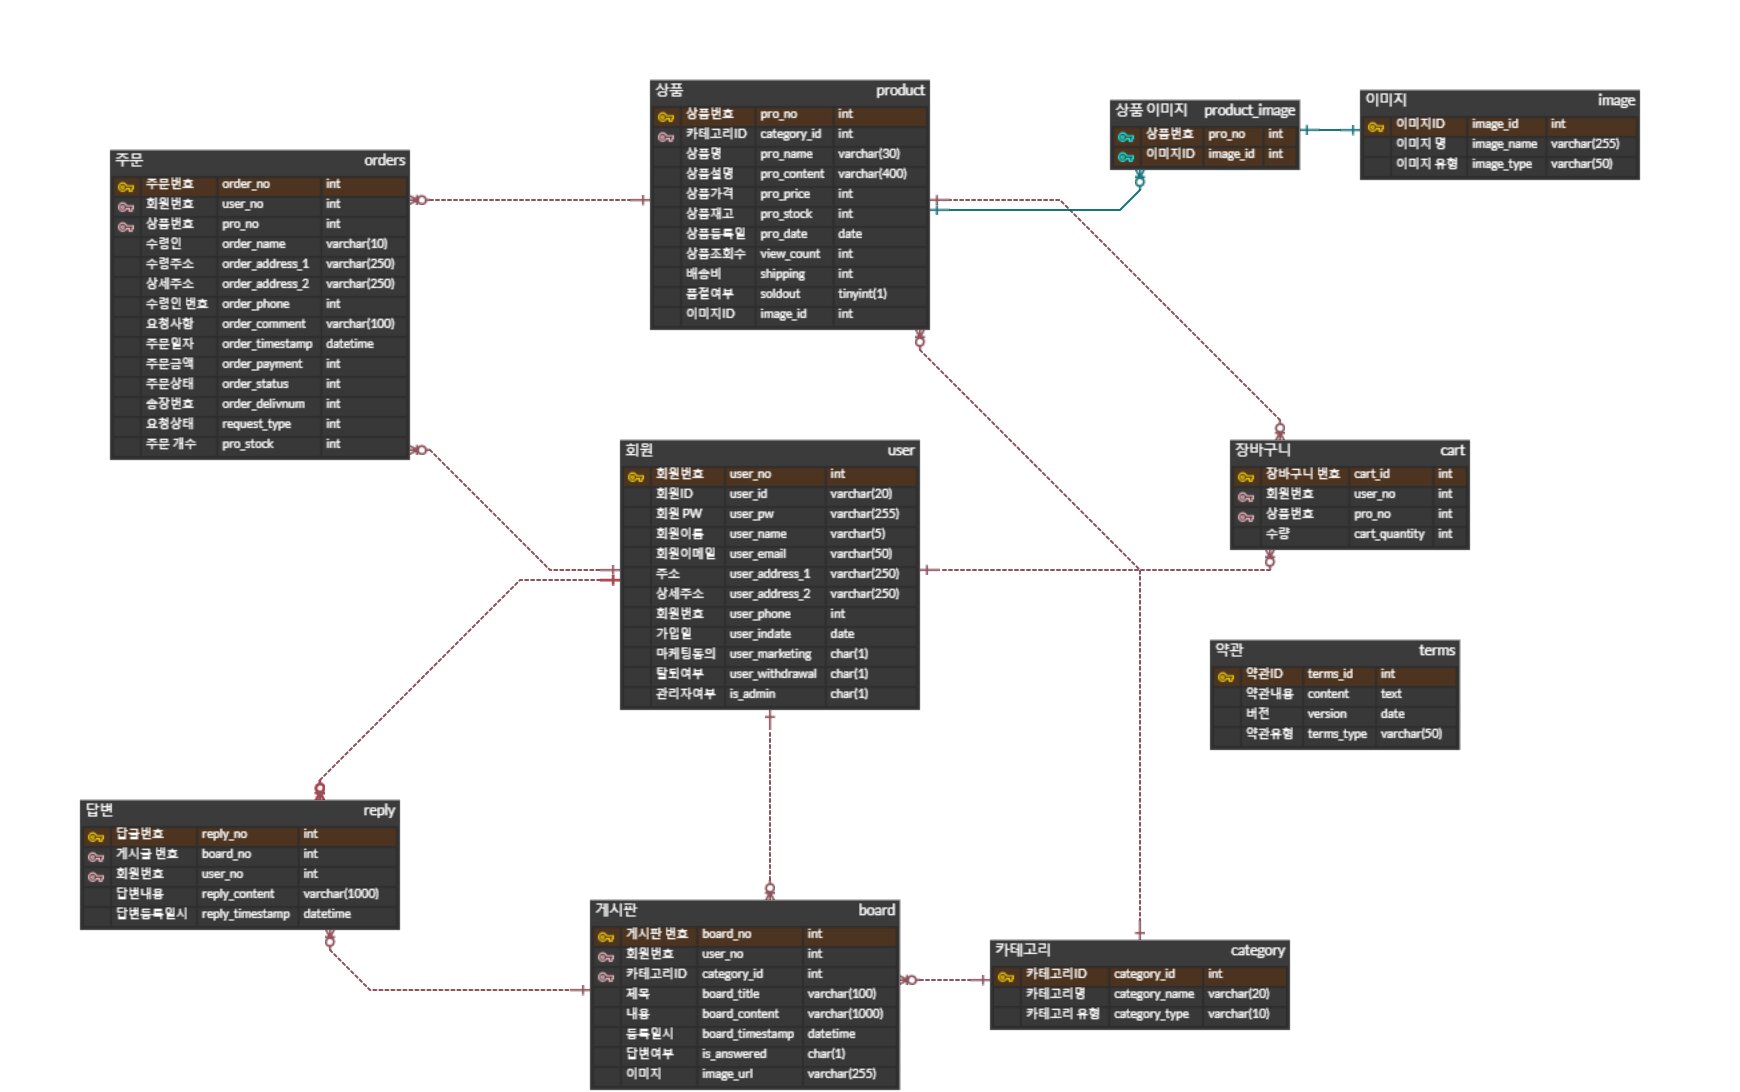The height and width of the screenshot is (1092, 1740).
Task: Select the 'cart' table title
Action: (x=1452, y=450)
